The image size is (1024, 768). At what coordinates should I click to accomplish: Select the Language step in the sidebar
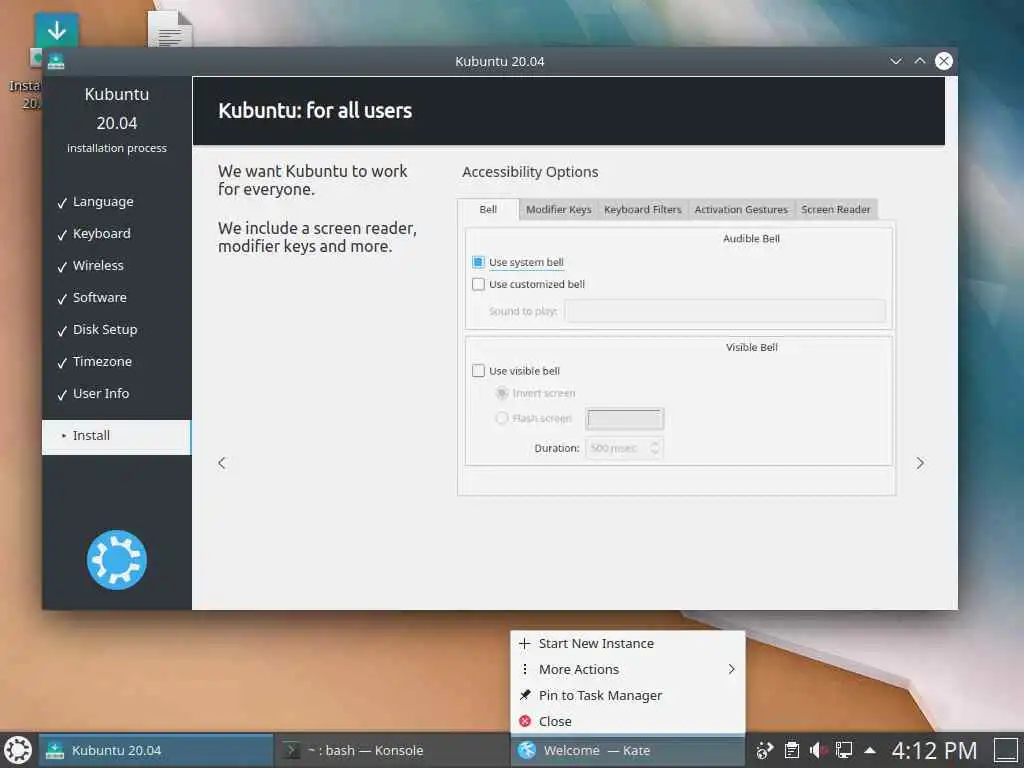pos(103,201)
